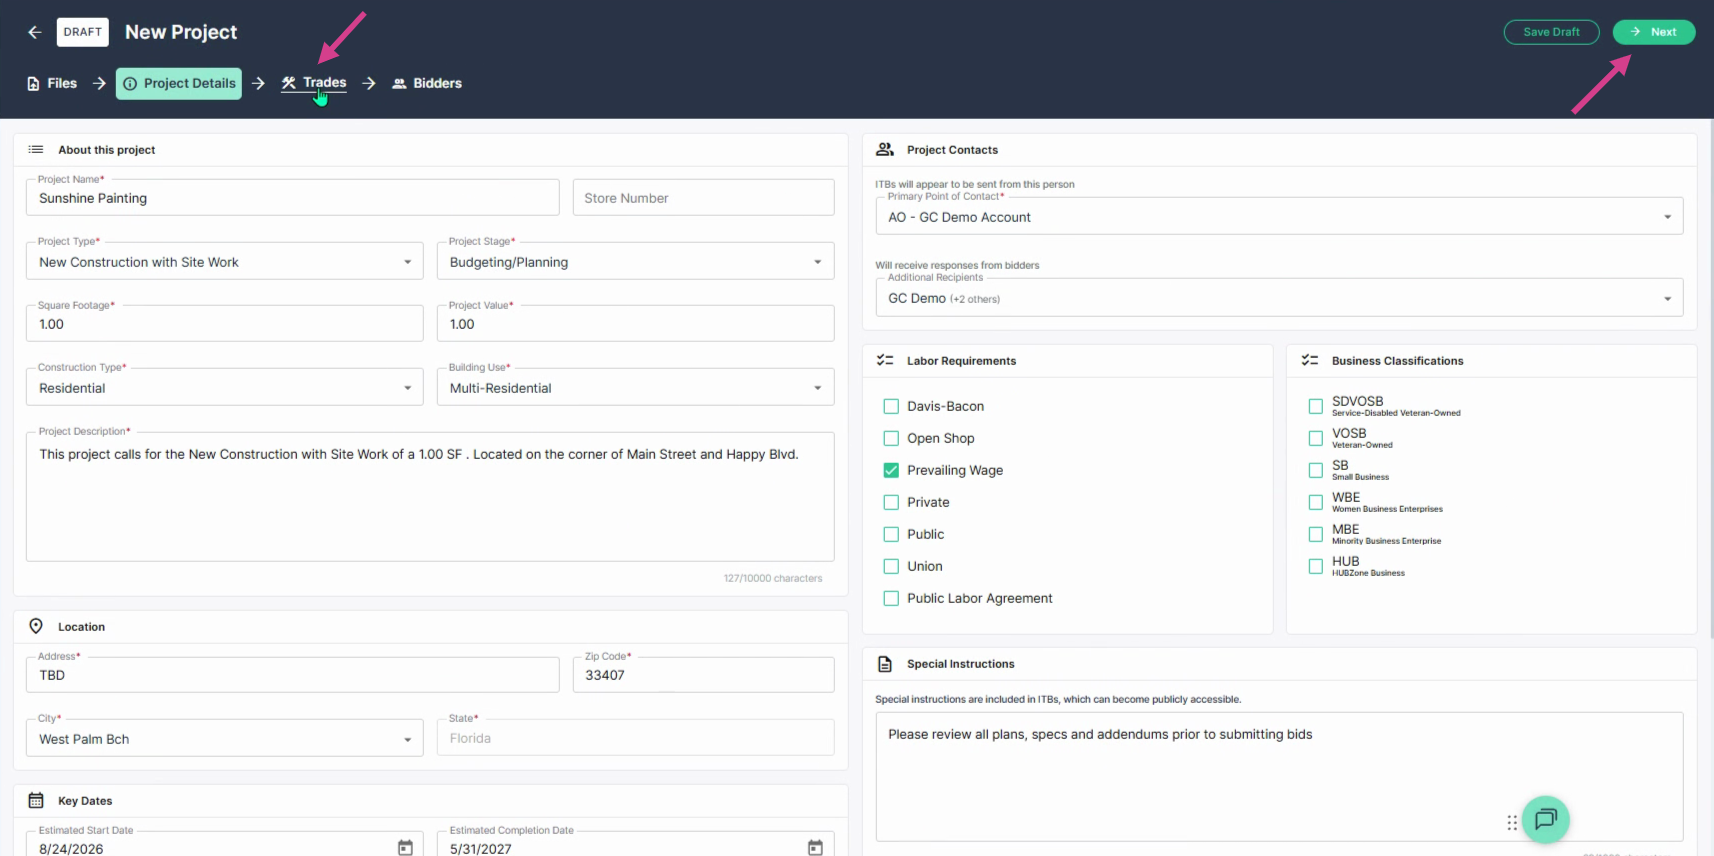1714x856 pixels.
Task: Click the Files document icon
Action: [33, 84]
